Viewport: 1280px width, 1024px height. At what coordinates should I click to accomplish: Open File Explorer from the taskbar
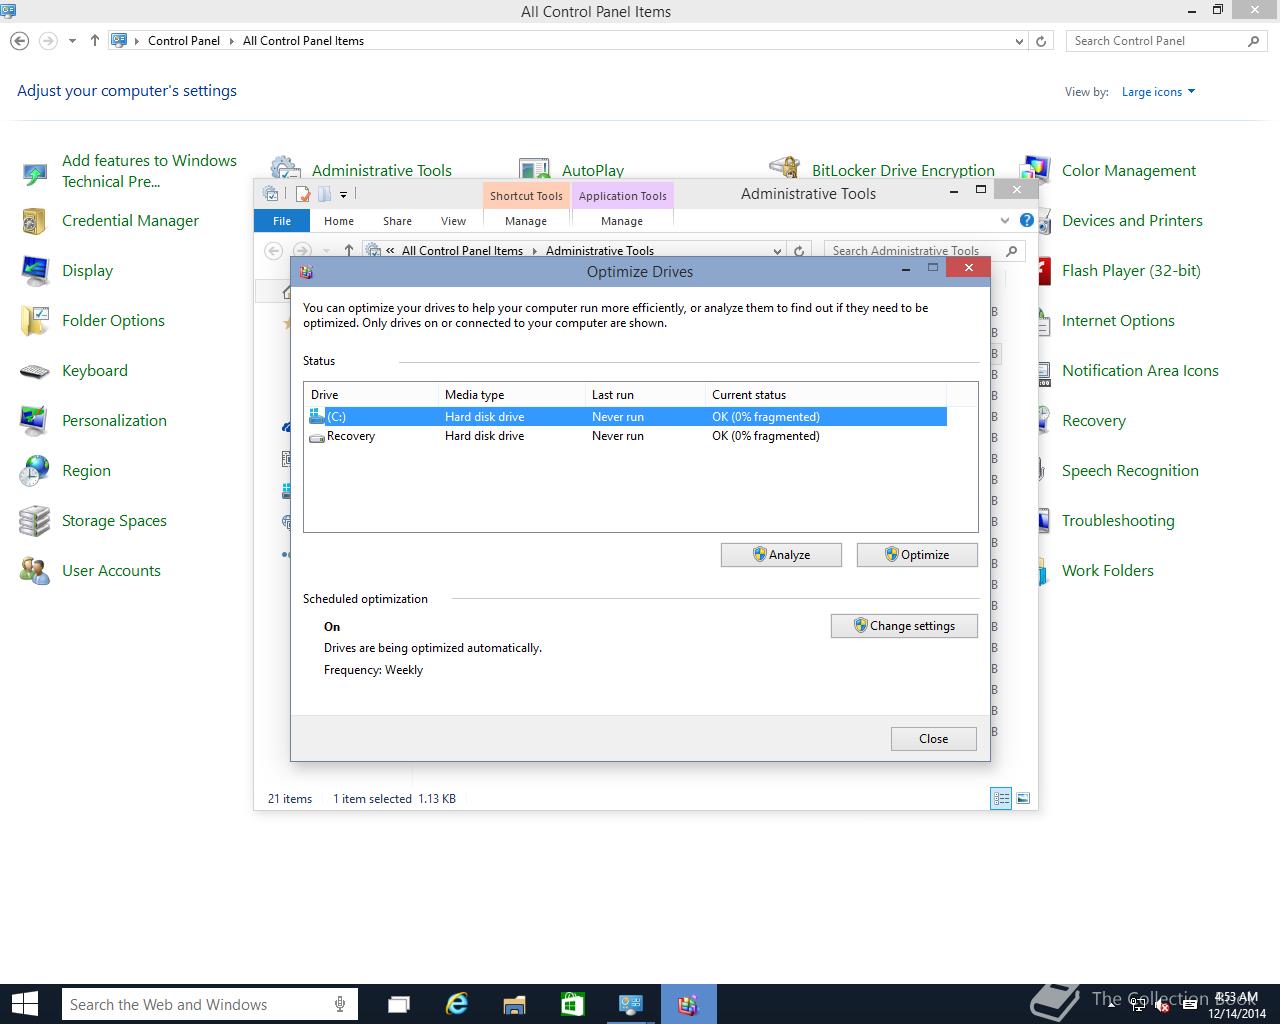pyautogui.click(x=514, y=1004)
